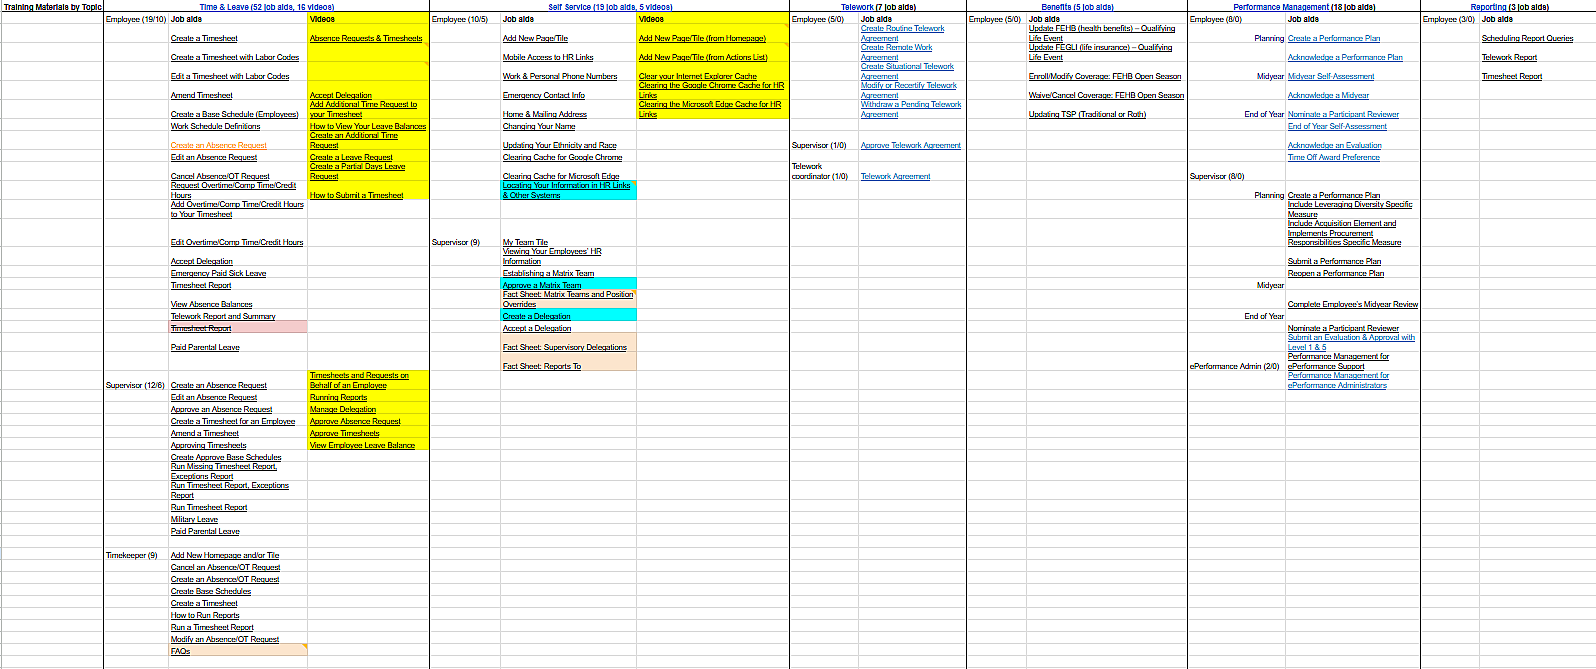
Task: Open Enroll/Modify Coverage: FEHB Open Season link
Action: pyautogui.click(x=1105, y=77)
